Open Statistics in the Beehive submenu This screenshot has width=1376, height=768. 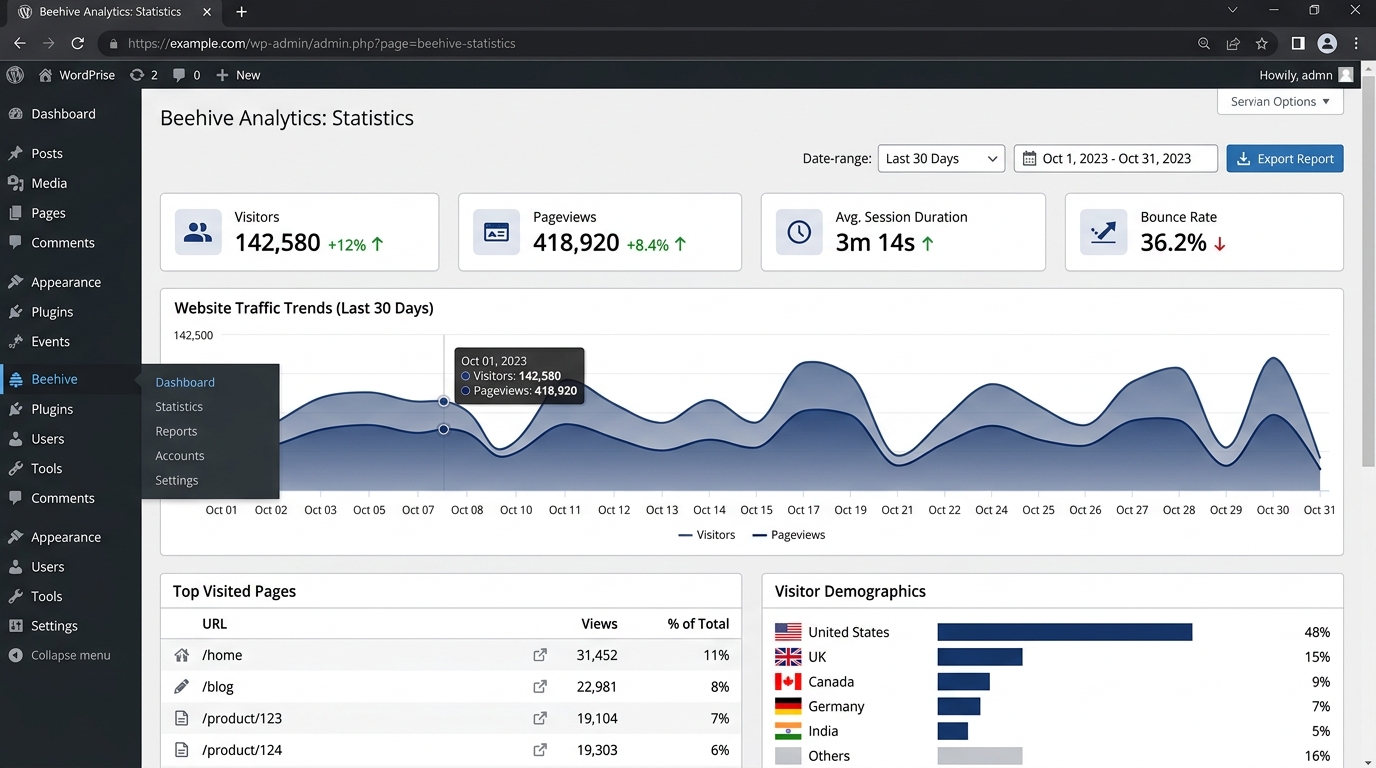point(179,407)
